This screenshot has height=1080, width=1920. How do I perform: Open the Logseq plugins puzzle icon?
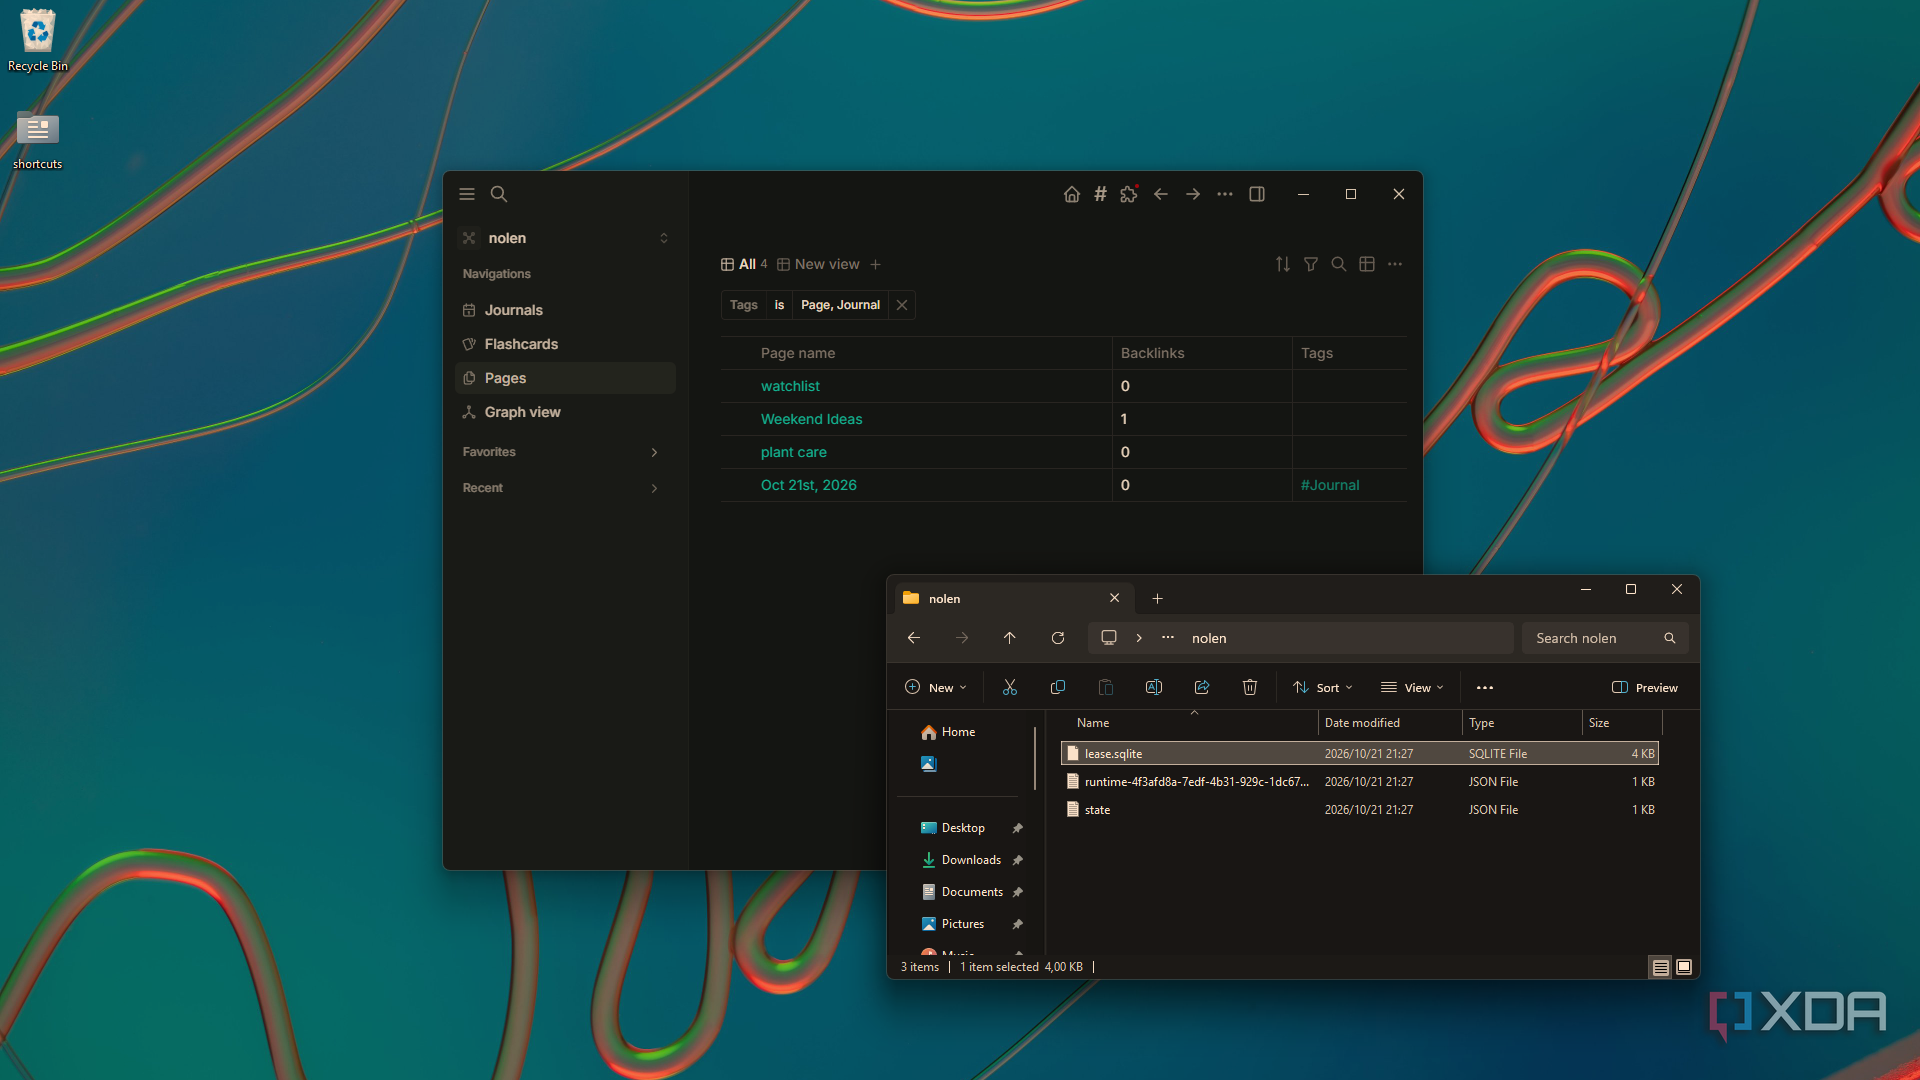click(1129, 194)
